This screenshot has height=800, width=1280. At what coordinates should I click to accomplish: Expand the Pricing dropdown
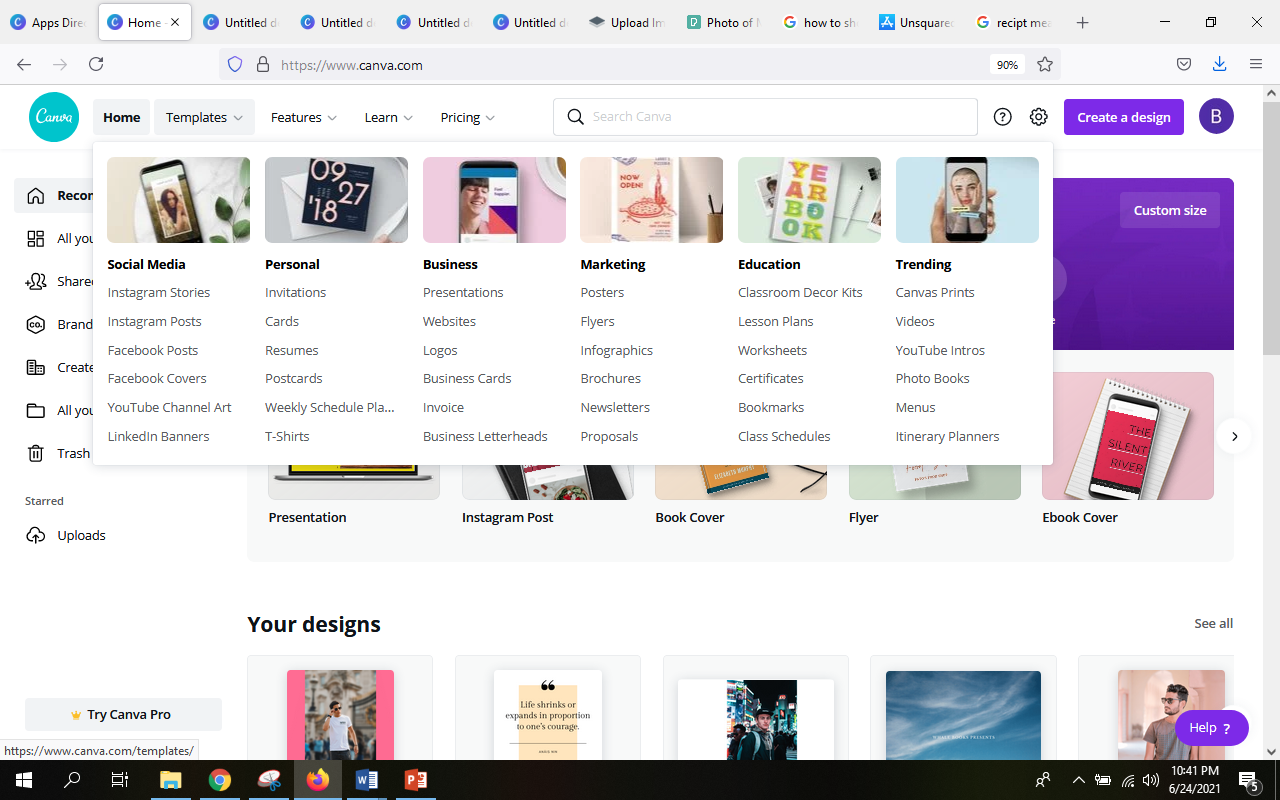468,117
